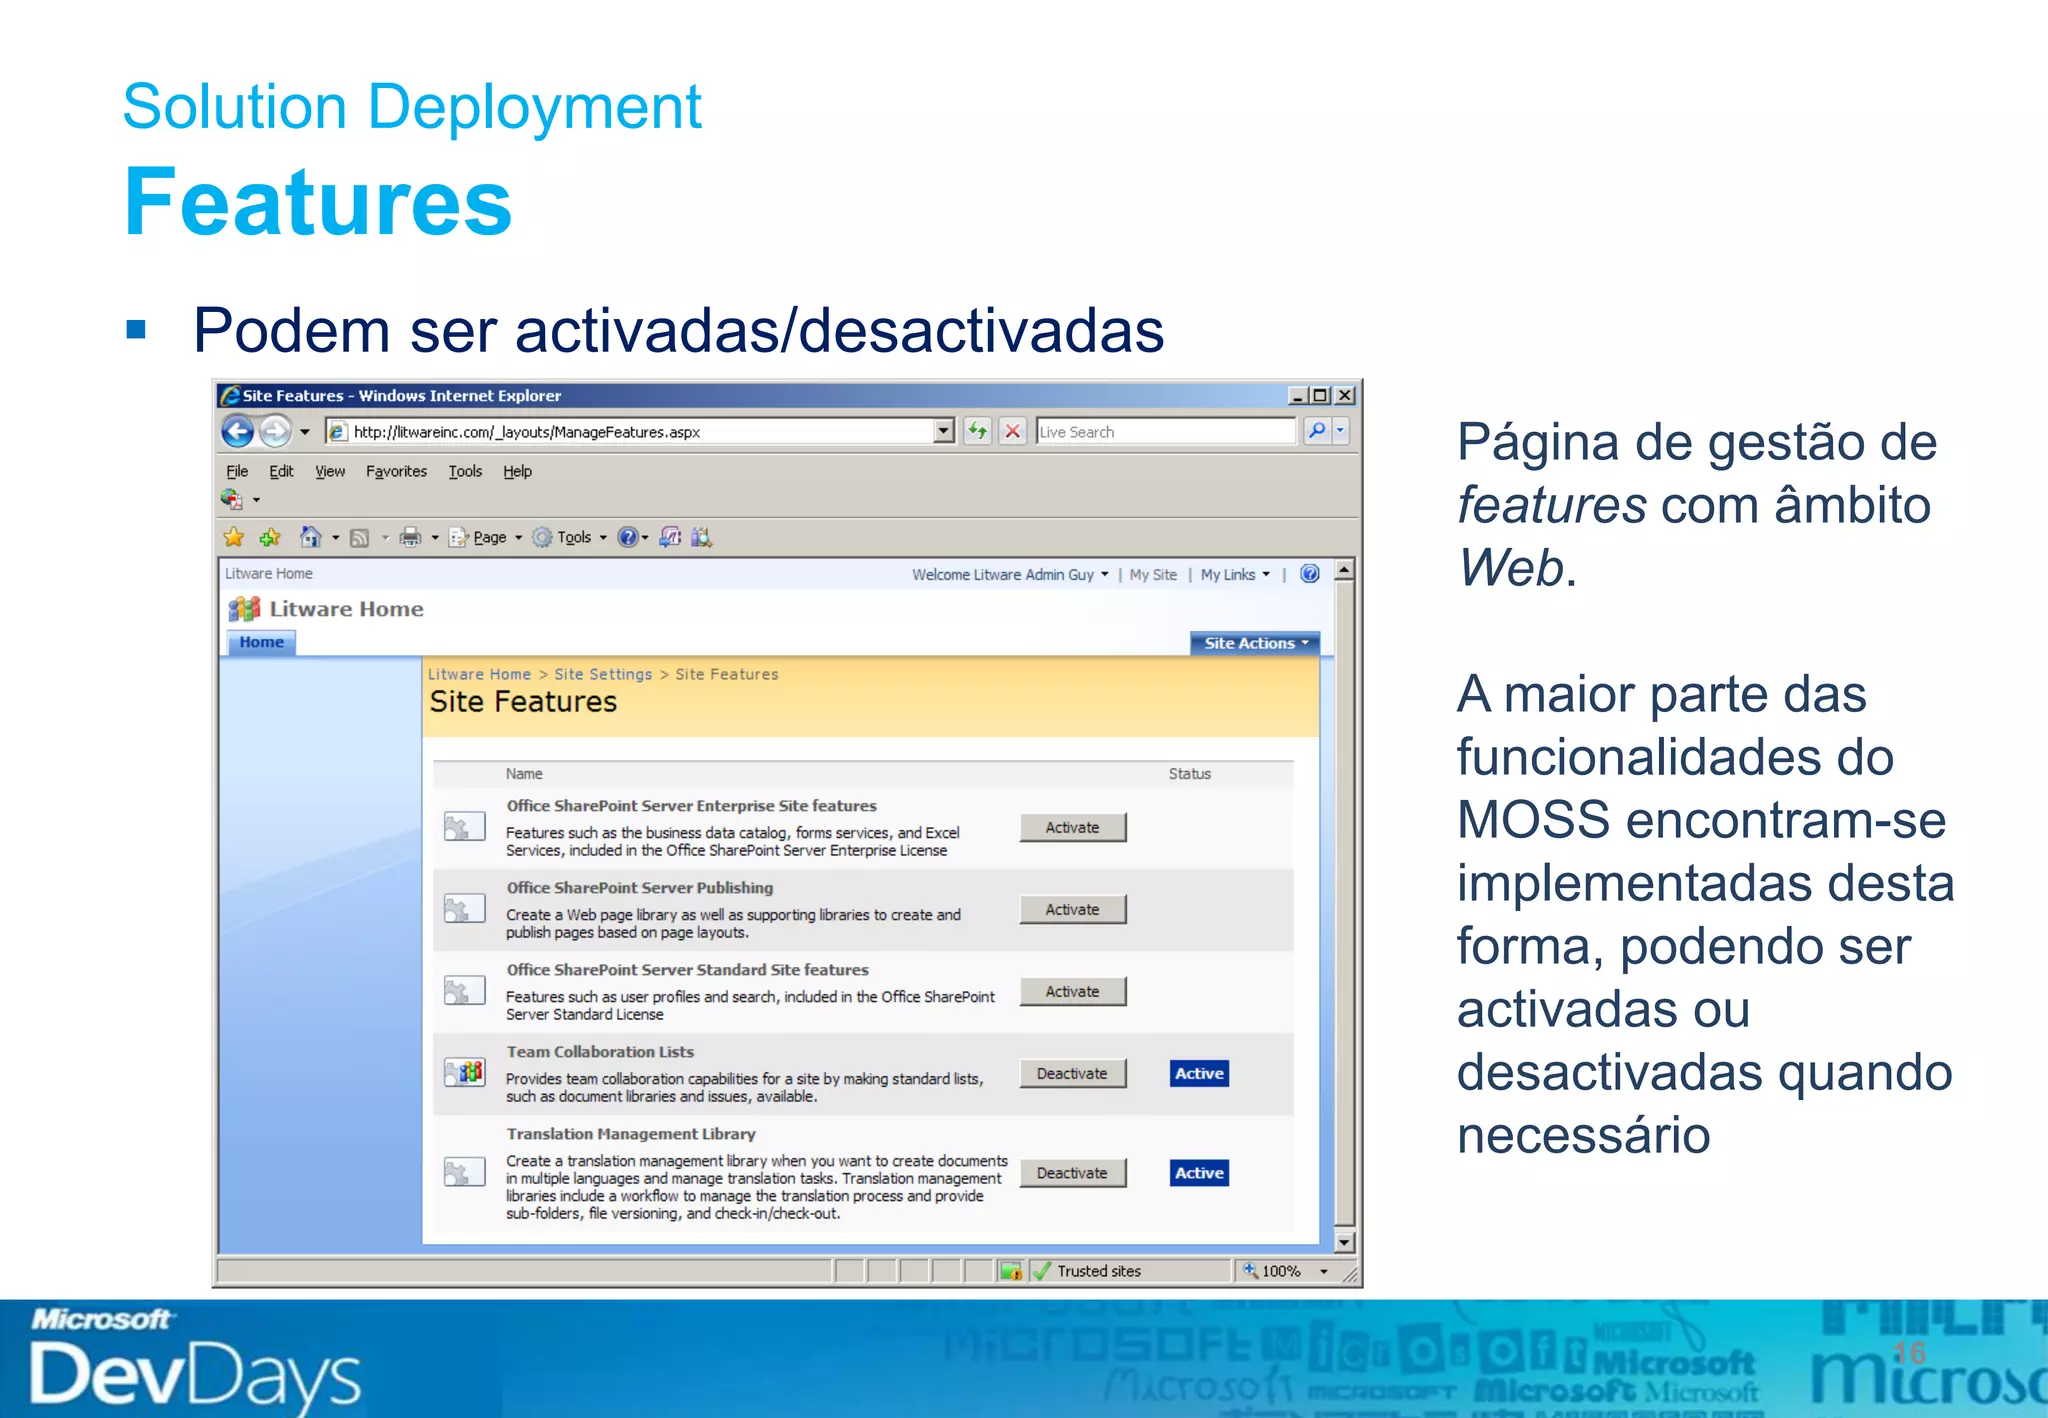Activate Office SharePoint Server Publishing feature

[x=1073, y=910]
